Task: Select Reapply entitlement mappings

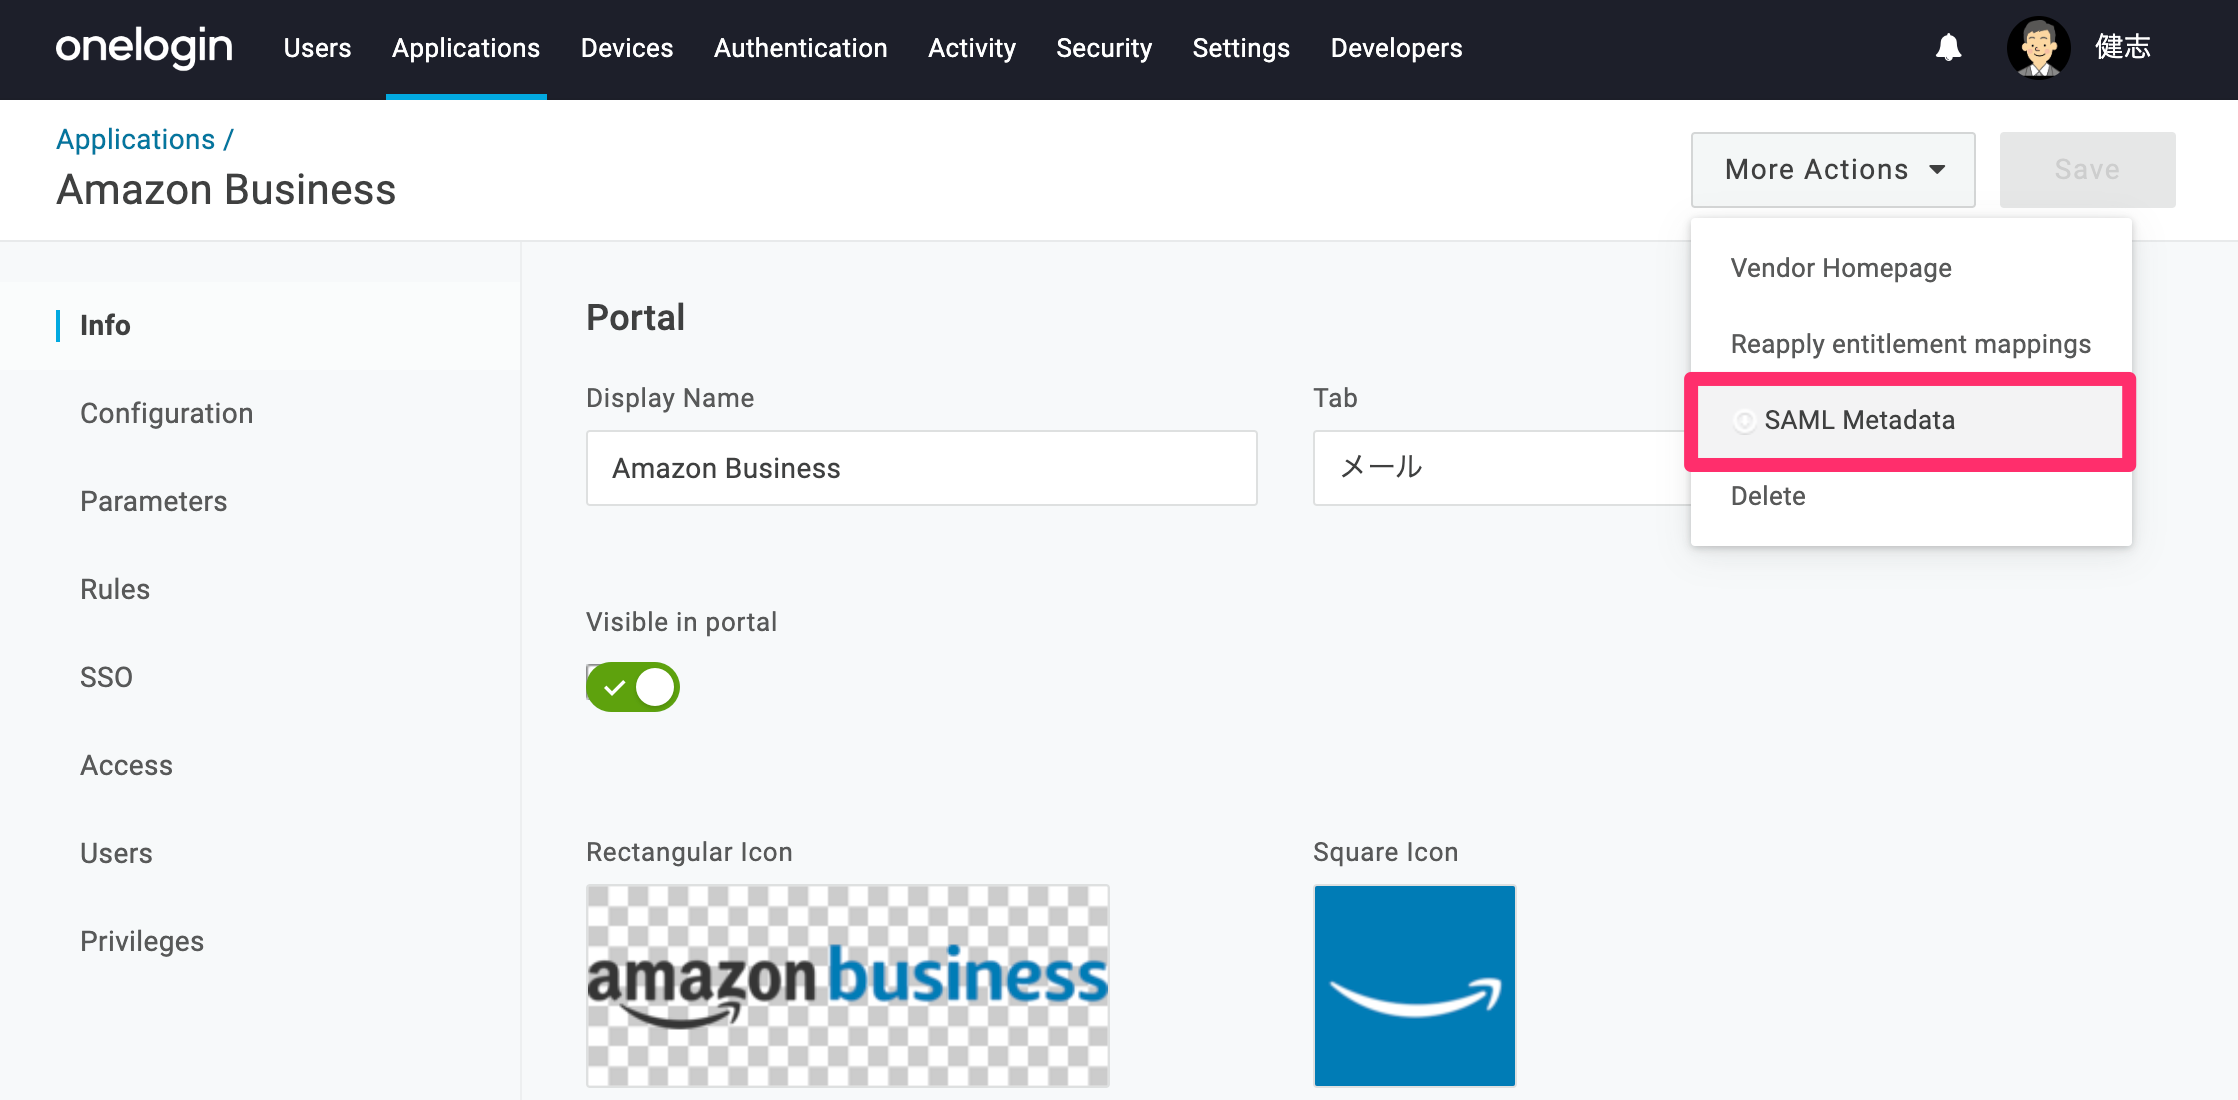Action: point(1911,344)
